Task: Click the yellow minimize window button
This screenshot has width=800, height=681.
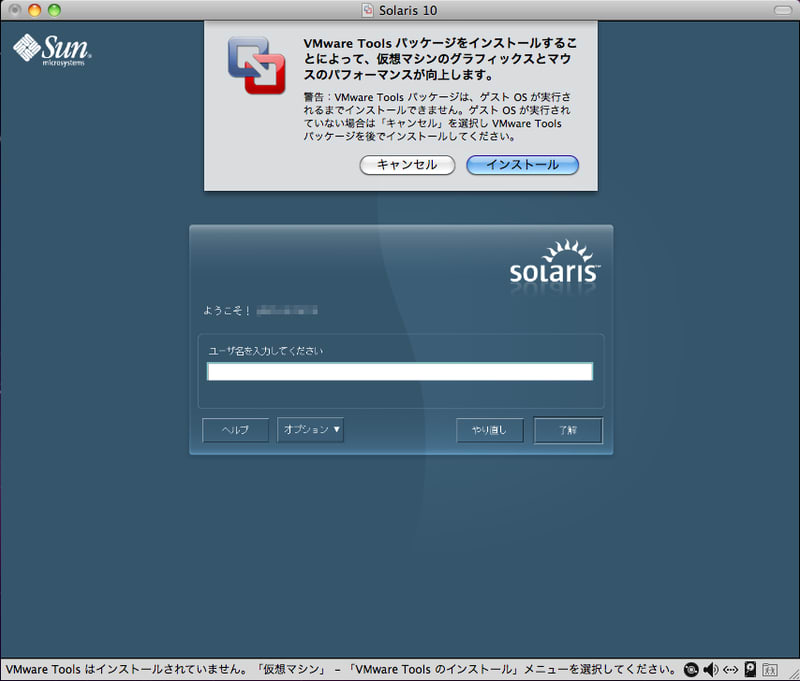Action: [34, 10]
